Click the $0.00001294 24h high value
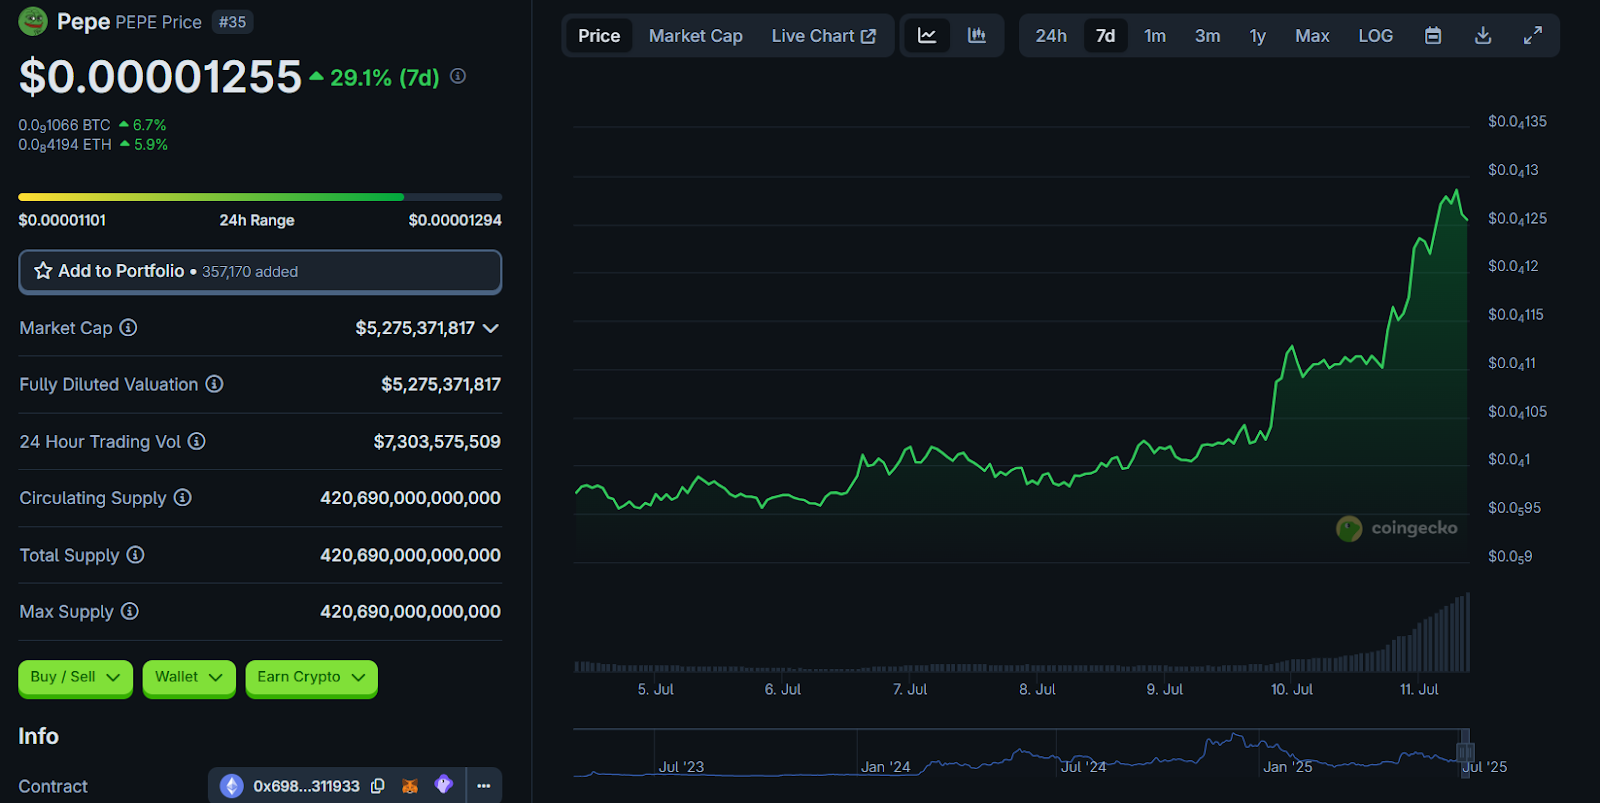1600x803 pixels. point(455,220)
